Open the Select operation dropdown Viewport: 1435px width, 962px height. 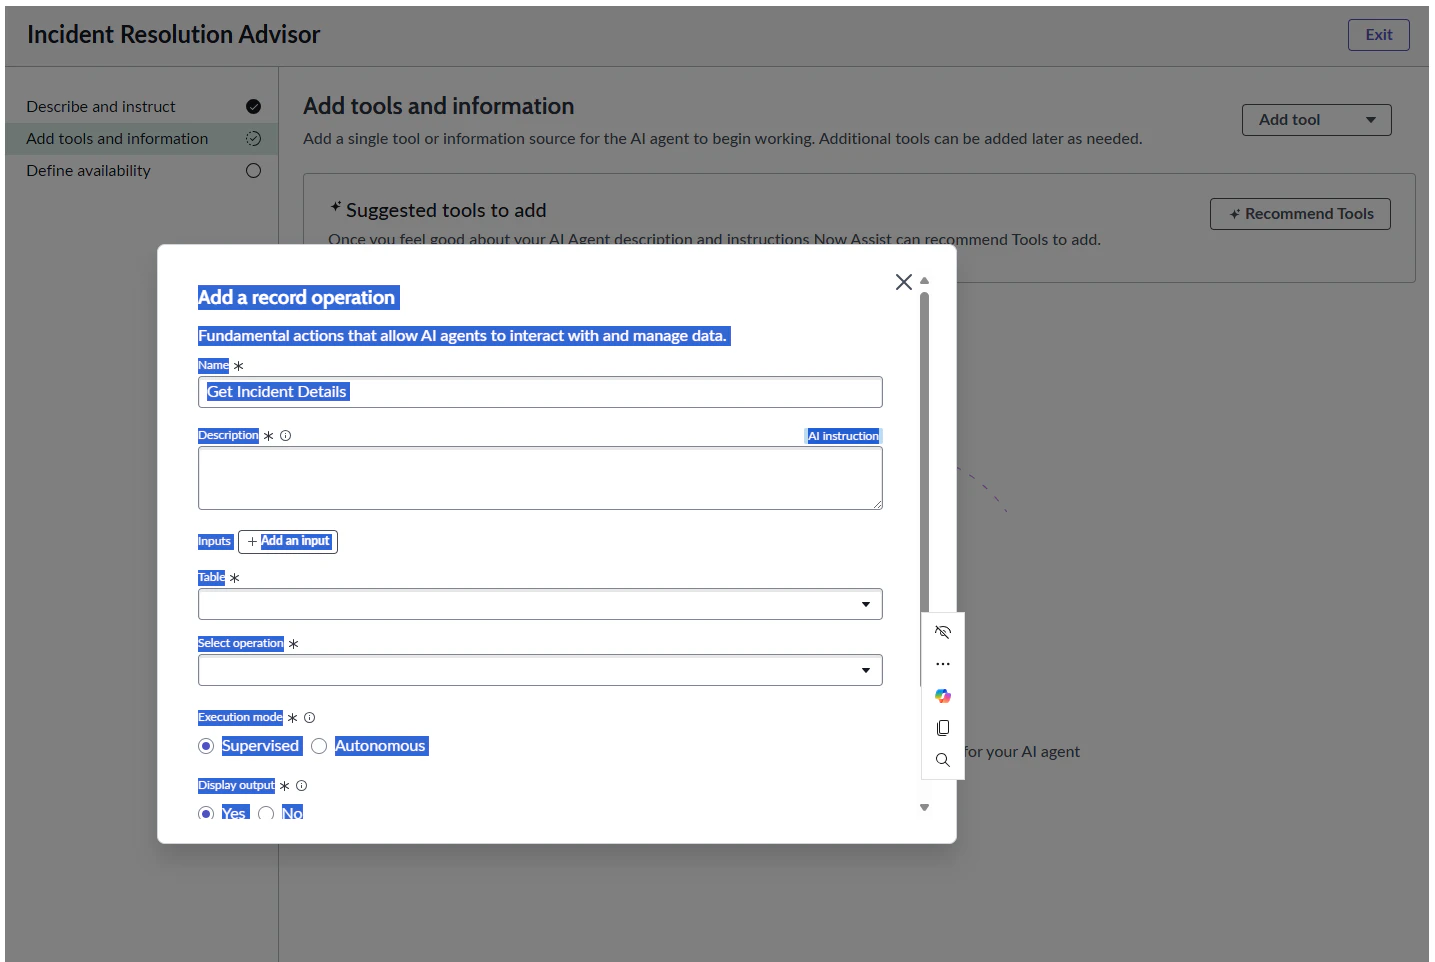click(x=540, y=670)
